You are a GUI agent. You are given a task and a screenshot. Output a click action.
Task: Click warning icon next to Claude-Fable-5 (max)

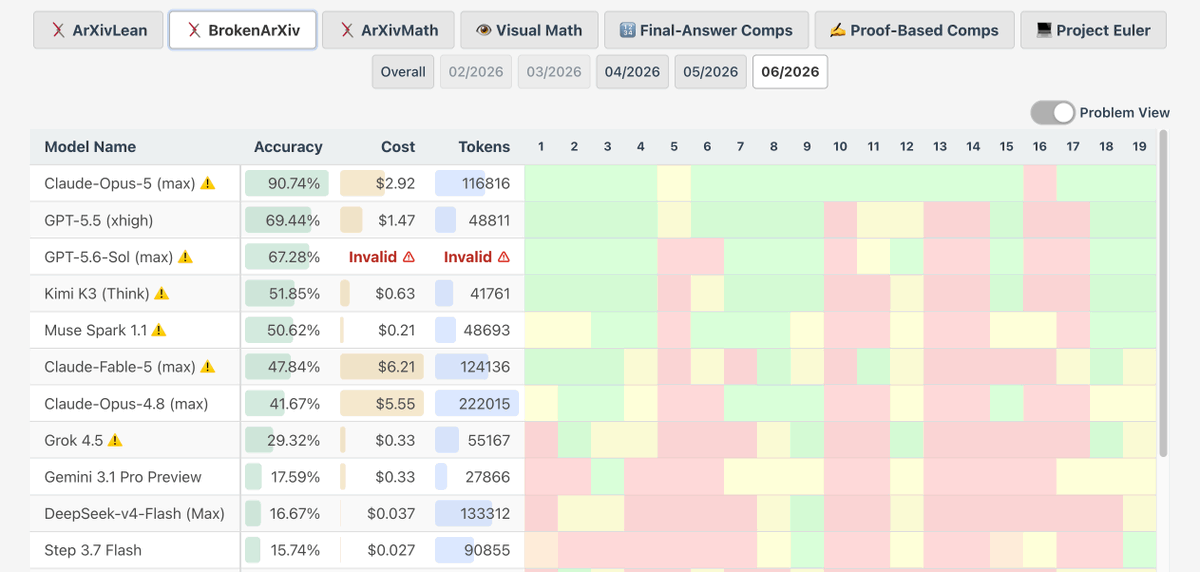[x=208, y=367]
